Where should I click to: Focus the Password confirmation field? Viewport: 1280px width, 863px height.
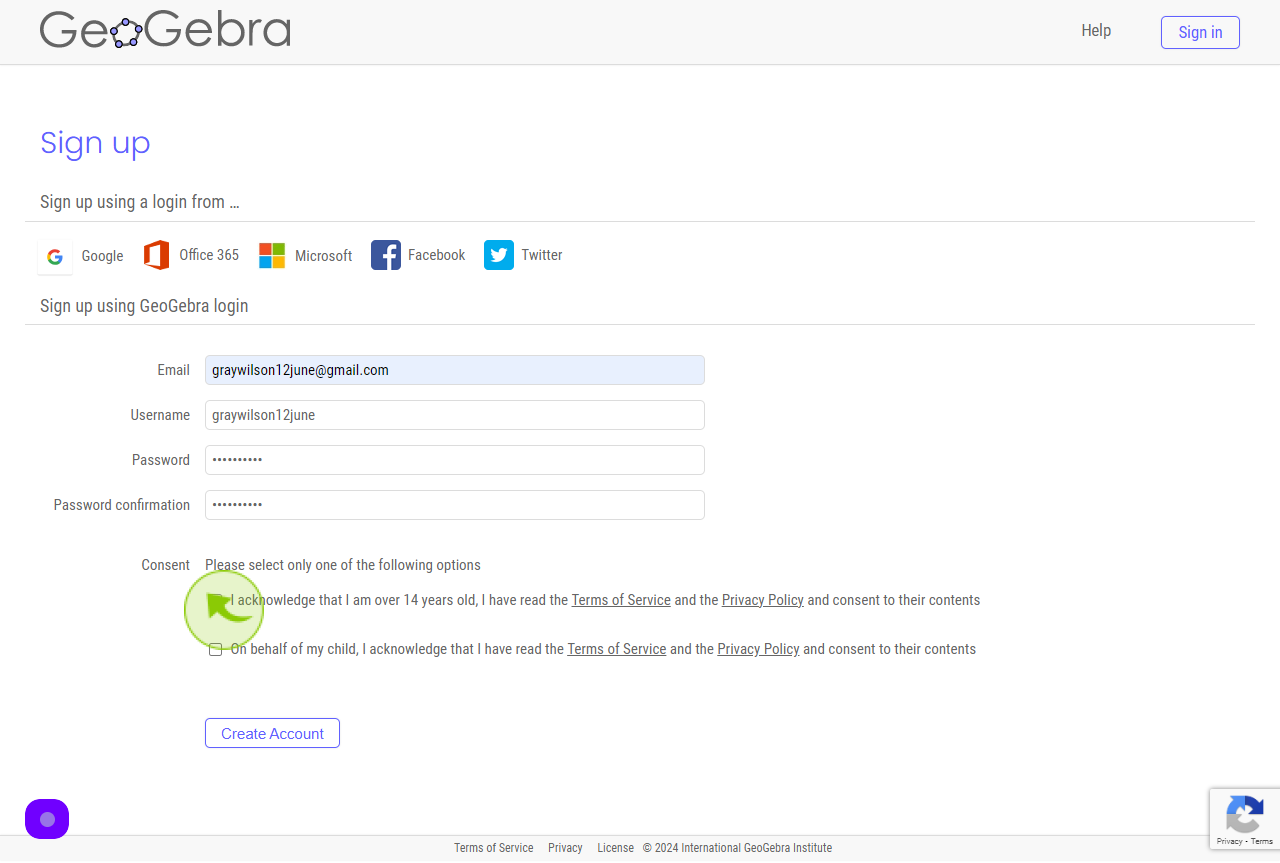tap(455, 505)
